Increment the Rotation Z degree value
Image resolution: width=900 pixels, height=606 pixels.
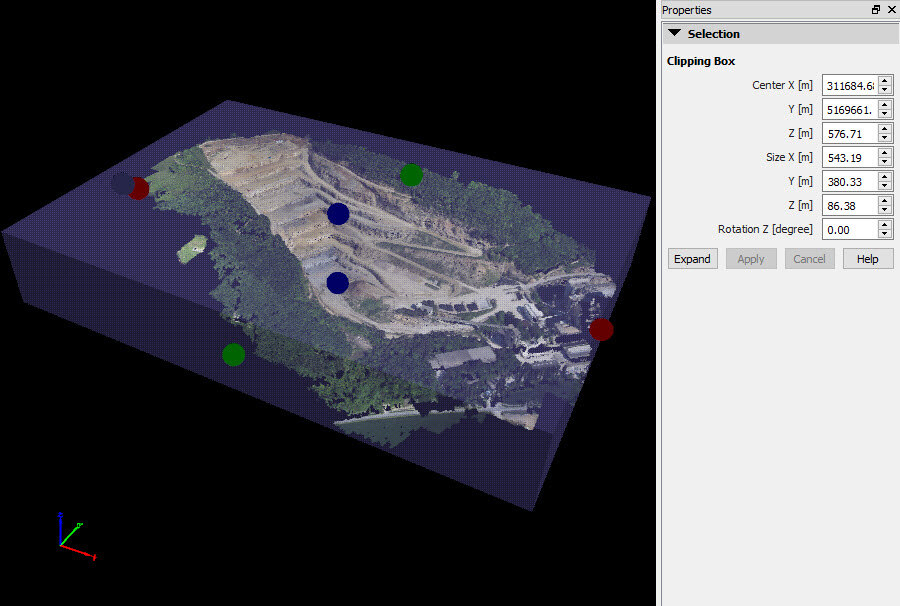pos(885,225)
